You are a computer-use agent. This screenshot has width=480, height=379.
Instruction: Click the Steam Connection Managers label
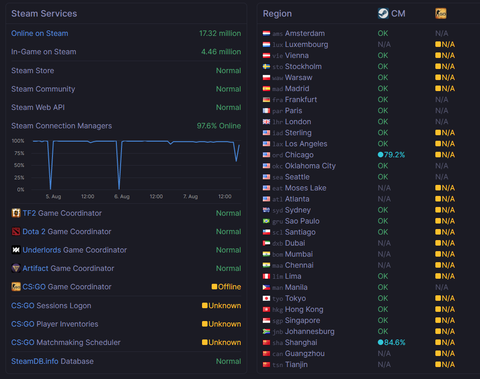click(62, 126)
